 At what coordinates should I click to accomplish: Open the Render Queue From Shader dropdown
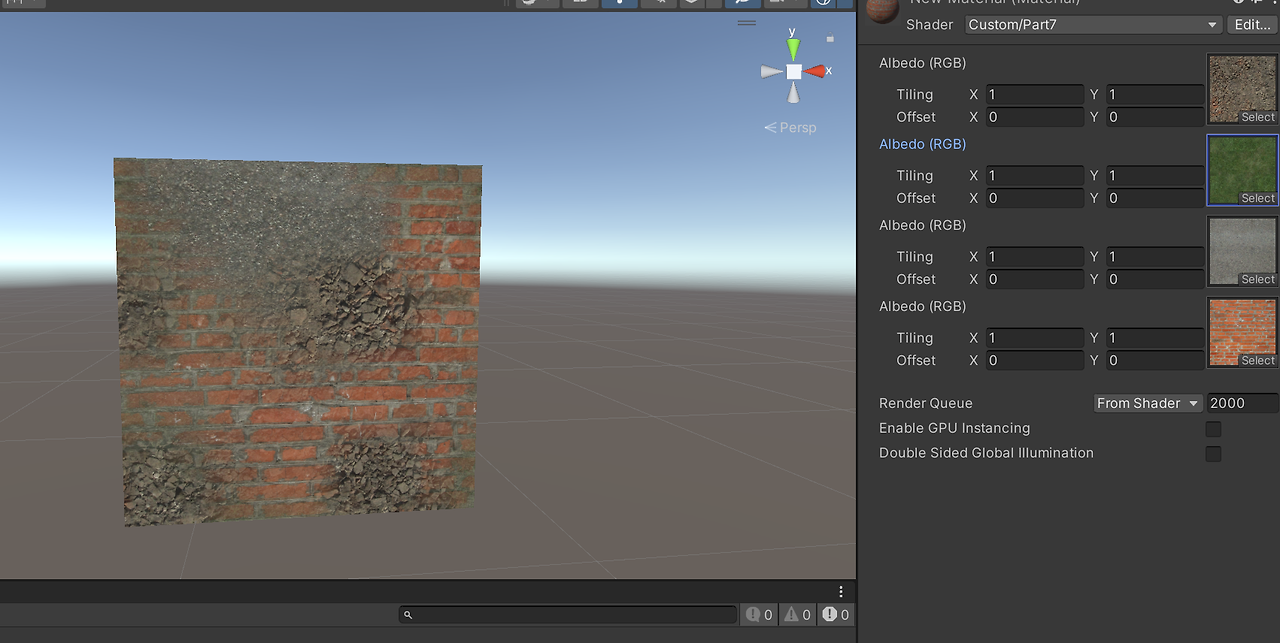pos(1148,403)
